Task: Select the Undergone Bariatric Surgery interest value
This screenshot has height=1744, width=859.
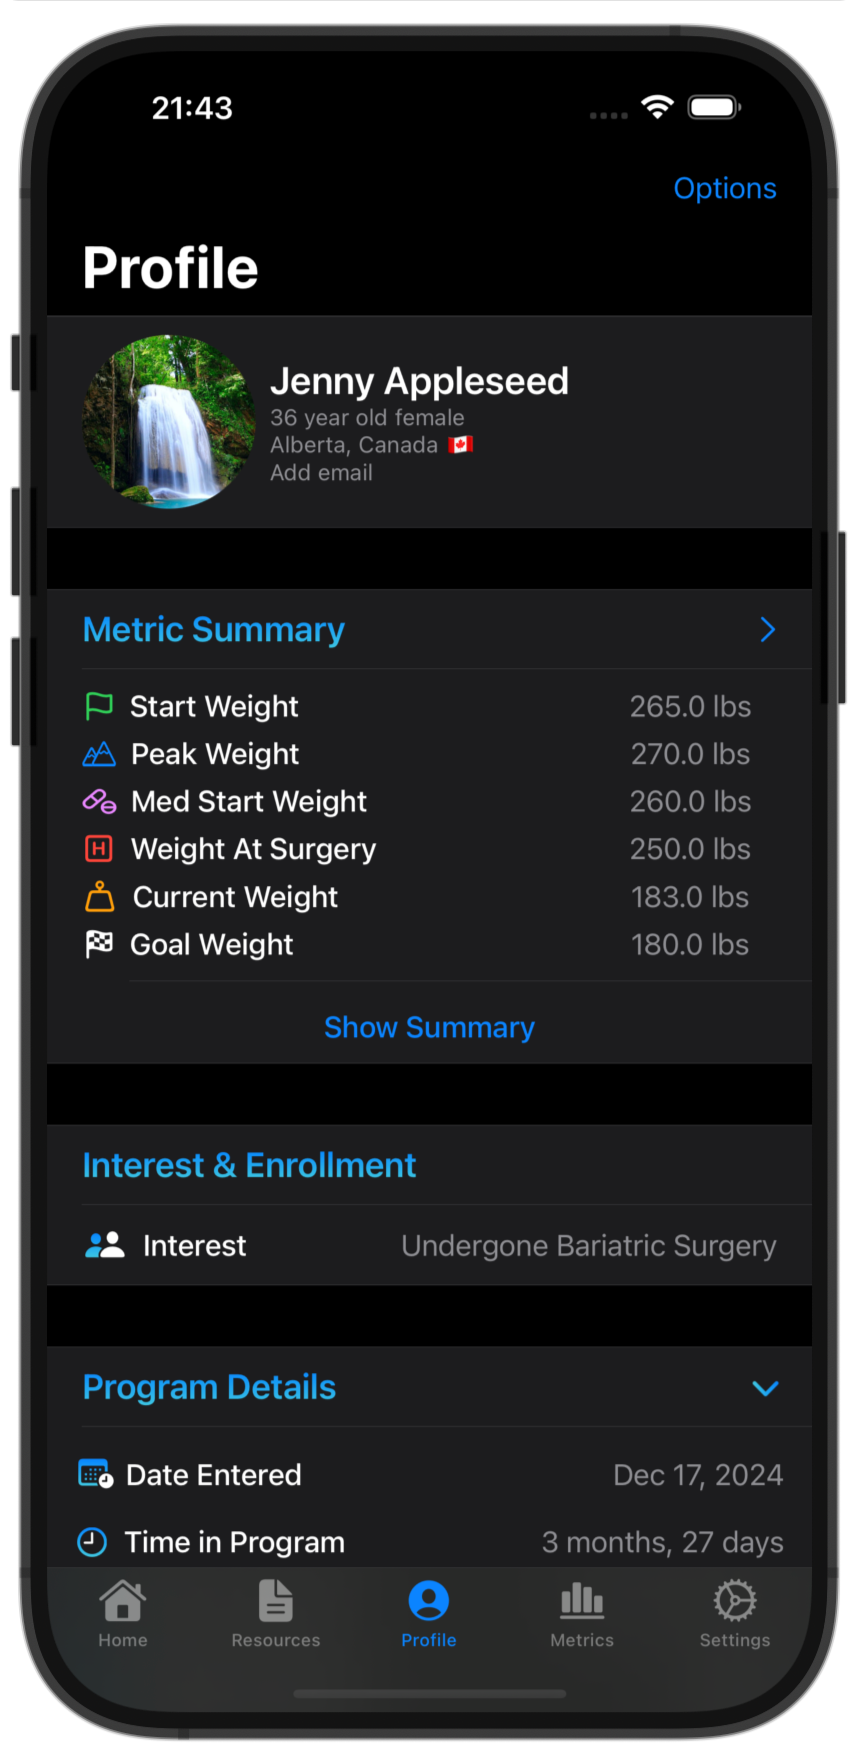Action: tap(588, 1245)
